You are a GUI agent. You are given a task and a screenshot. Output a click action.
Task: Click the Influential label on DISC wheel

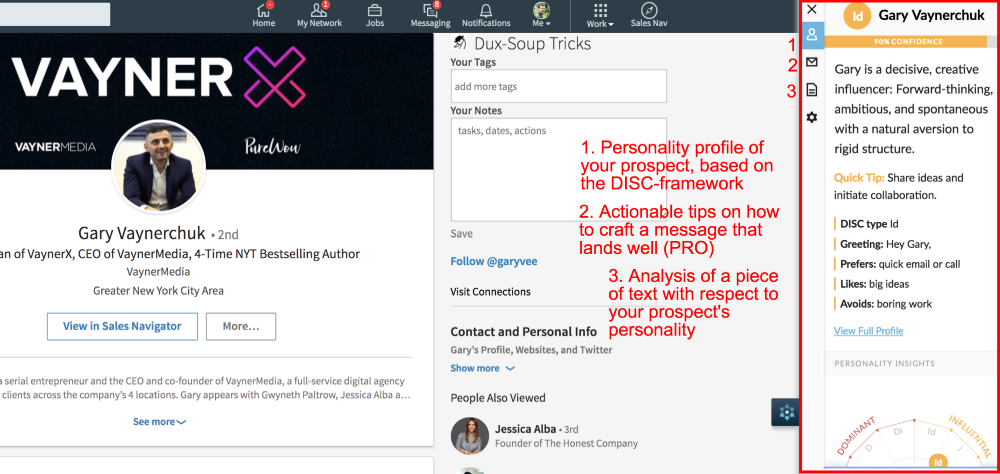pyautogui.click(x=972, y=437)
